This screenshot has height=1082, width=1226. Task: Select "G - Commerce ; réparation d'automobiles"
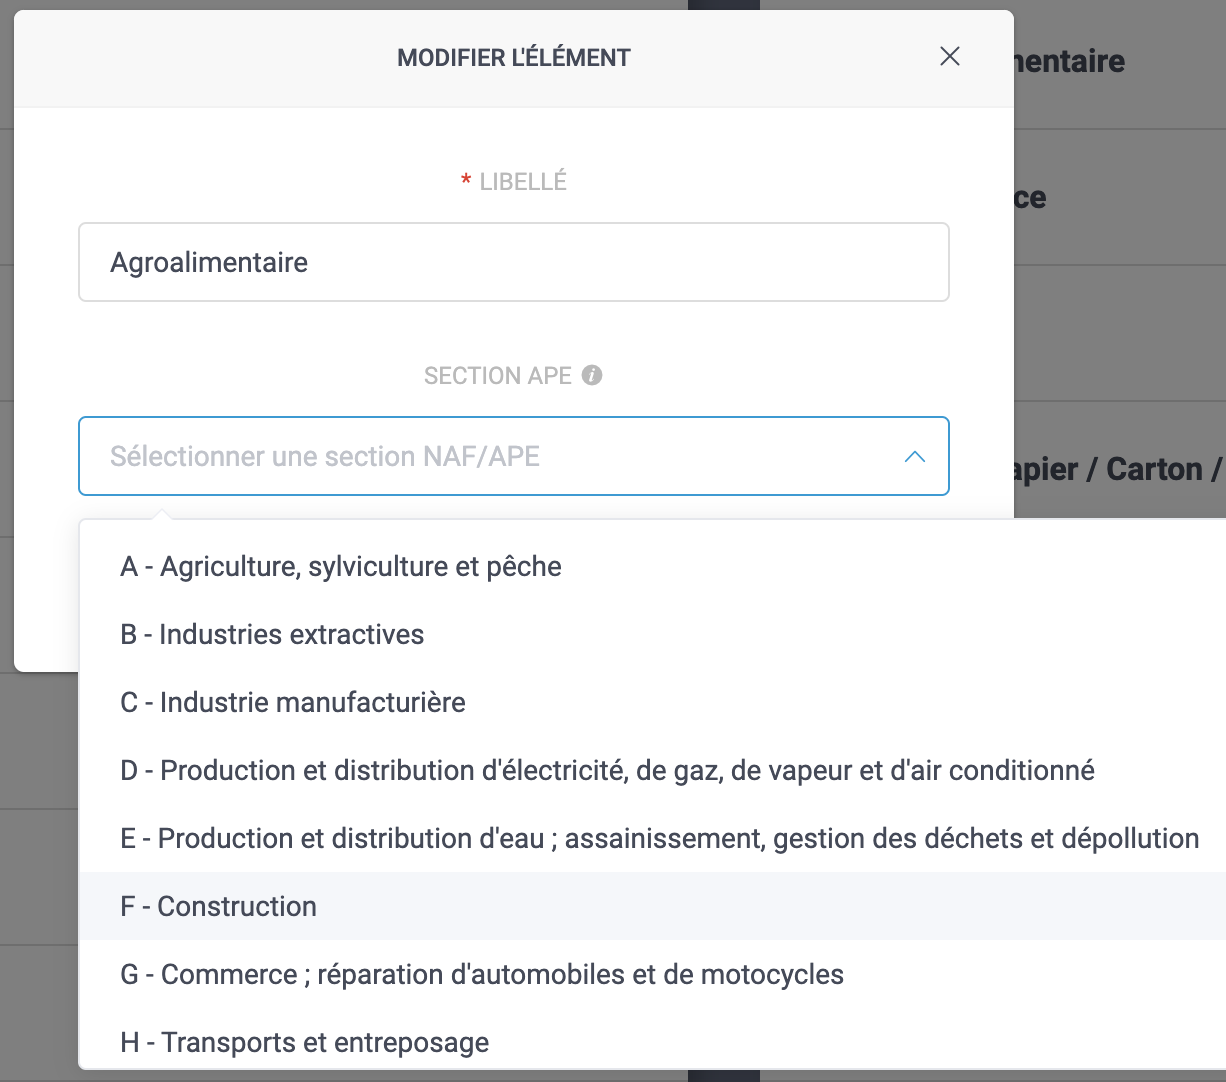coord(480,974)
